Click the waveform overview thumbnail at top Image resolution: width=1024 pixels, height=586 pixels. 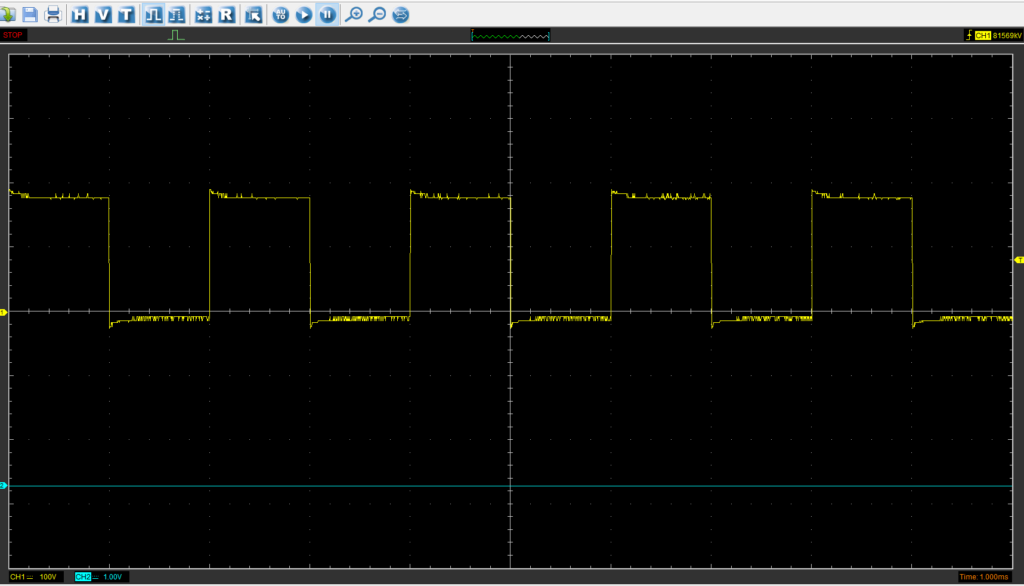coord(510,35)
